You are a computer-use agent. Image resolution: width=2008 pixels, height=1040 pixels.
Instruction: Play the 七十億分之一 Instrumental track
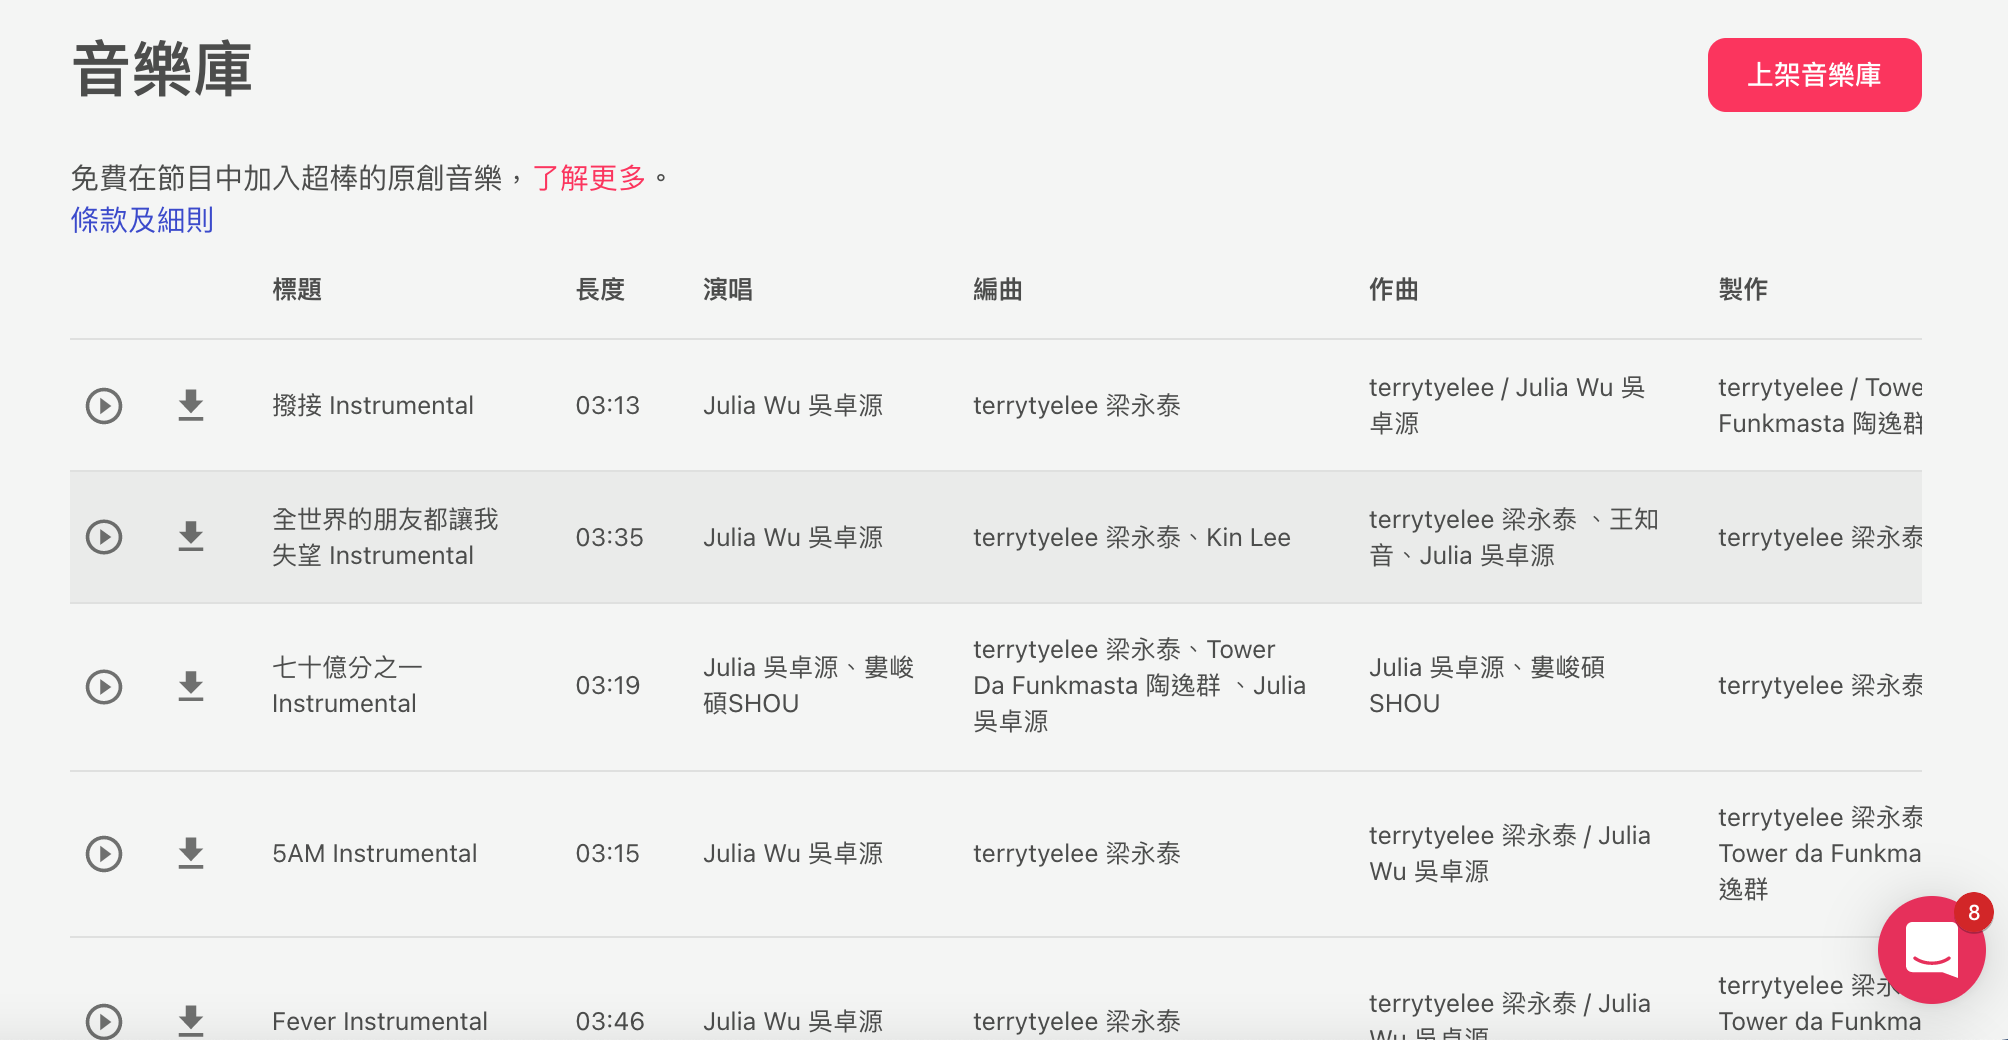(104, 687)
